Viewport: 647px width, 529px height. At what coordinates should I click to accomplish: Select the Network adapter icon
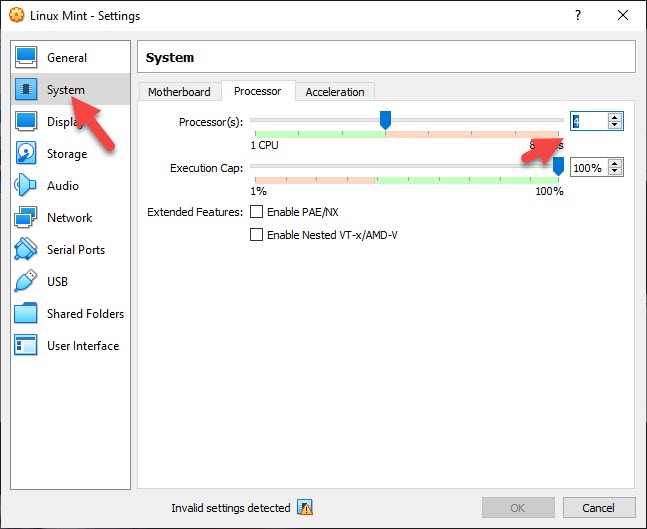[26, 218]
